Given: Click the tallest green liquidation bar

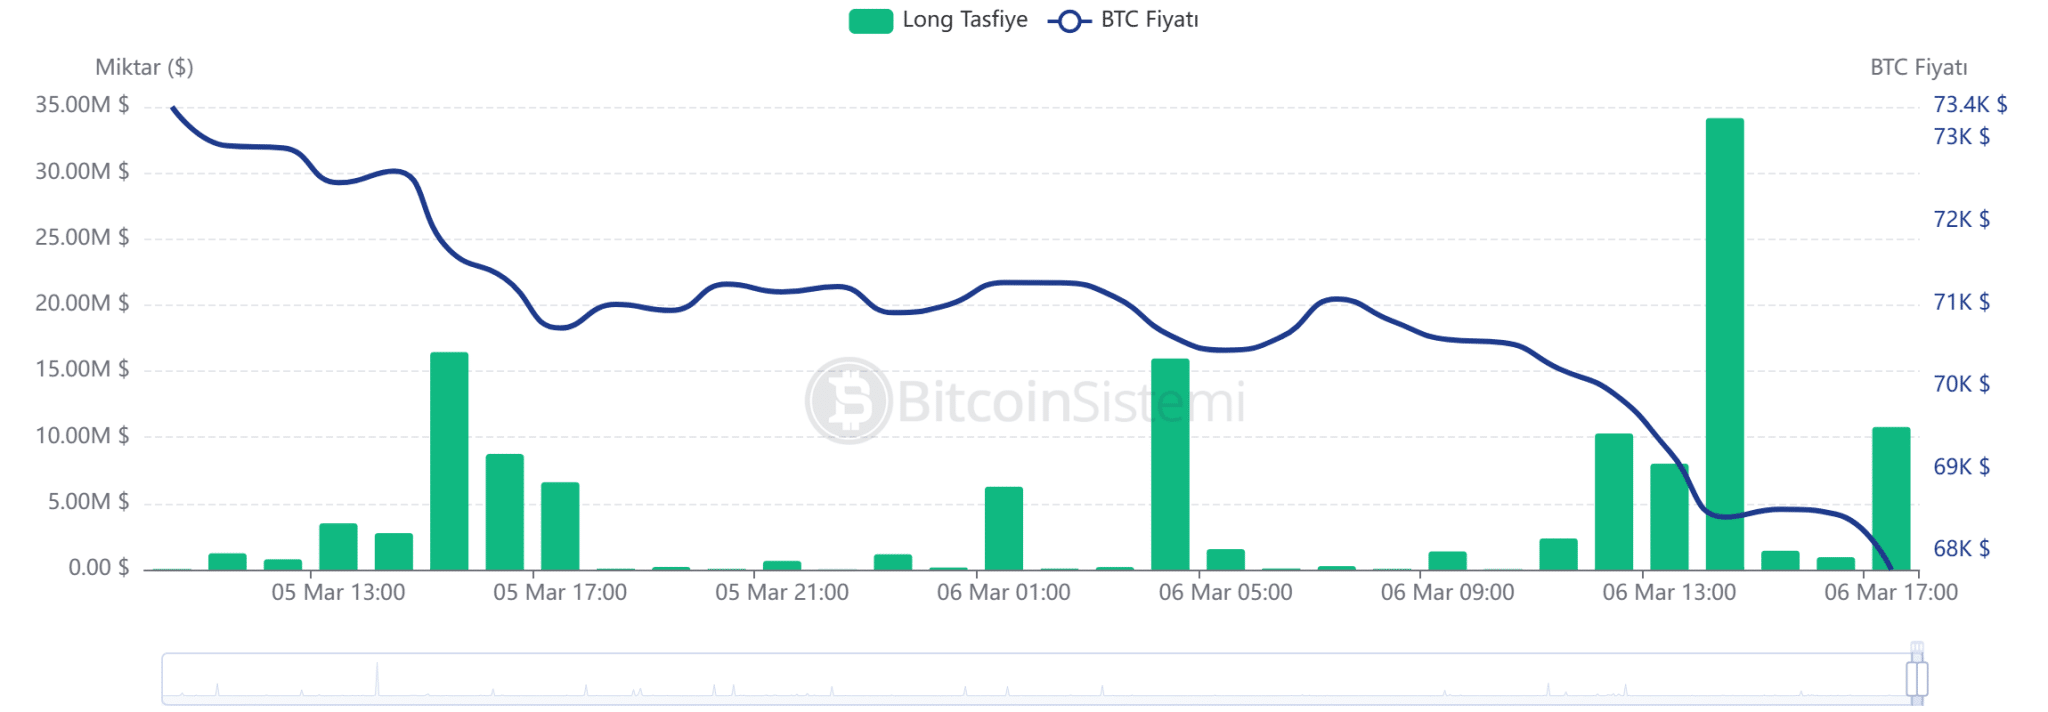Looking at the screenshot, I should (x=1724, y=344).
